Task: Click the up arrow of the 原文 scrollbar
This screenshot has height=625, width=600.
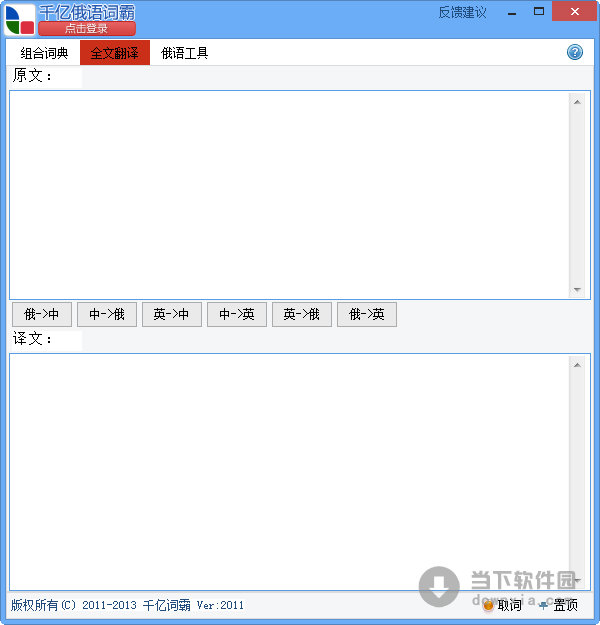Action: [x=577, y=102]
